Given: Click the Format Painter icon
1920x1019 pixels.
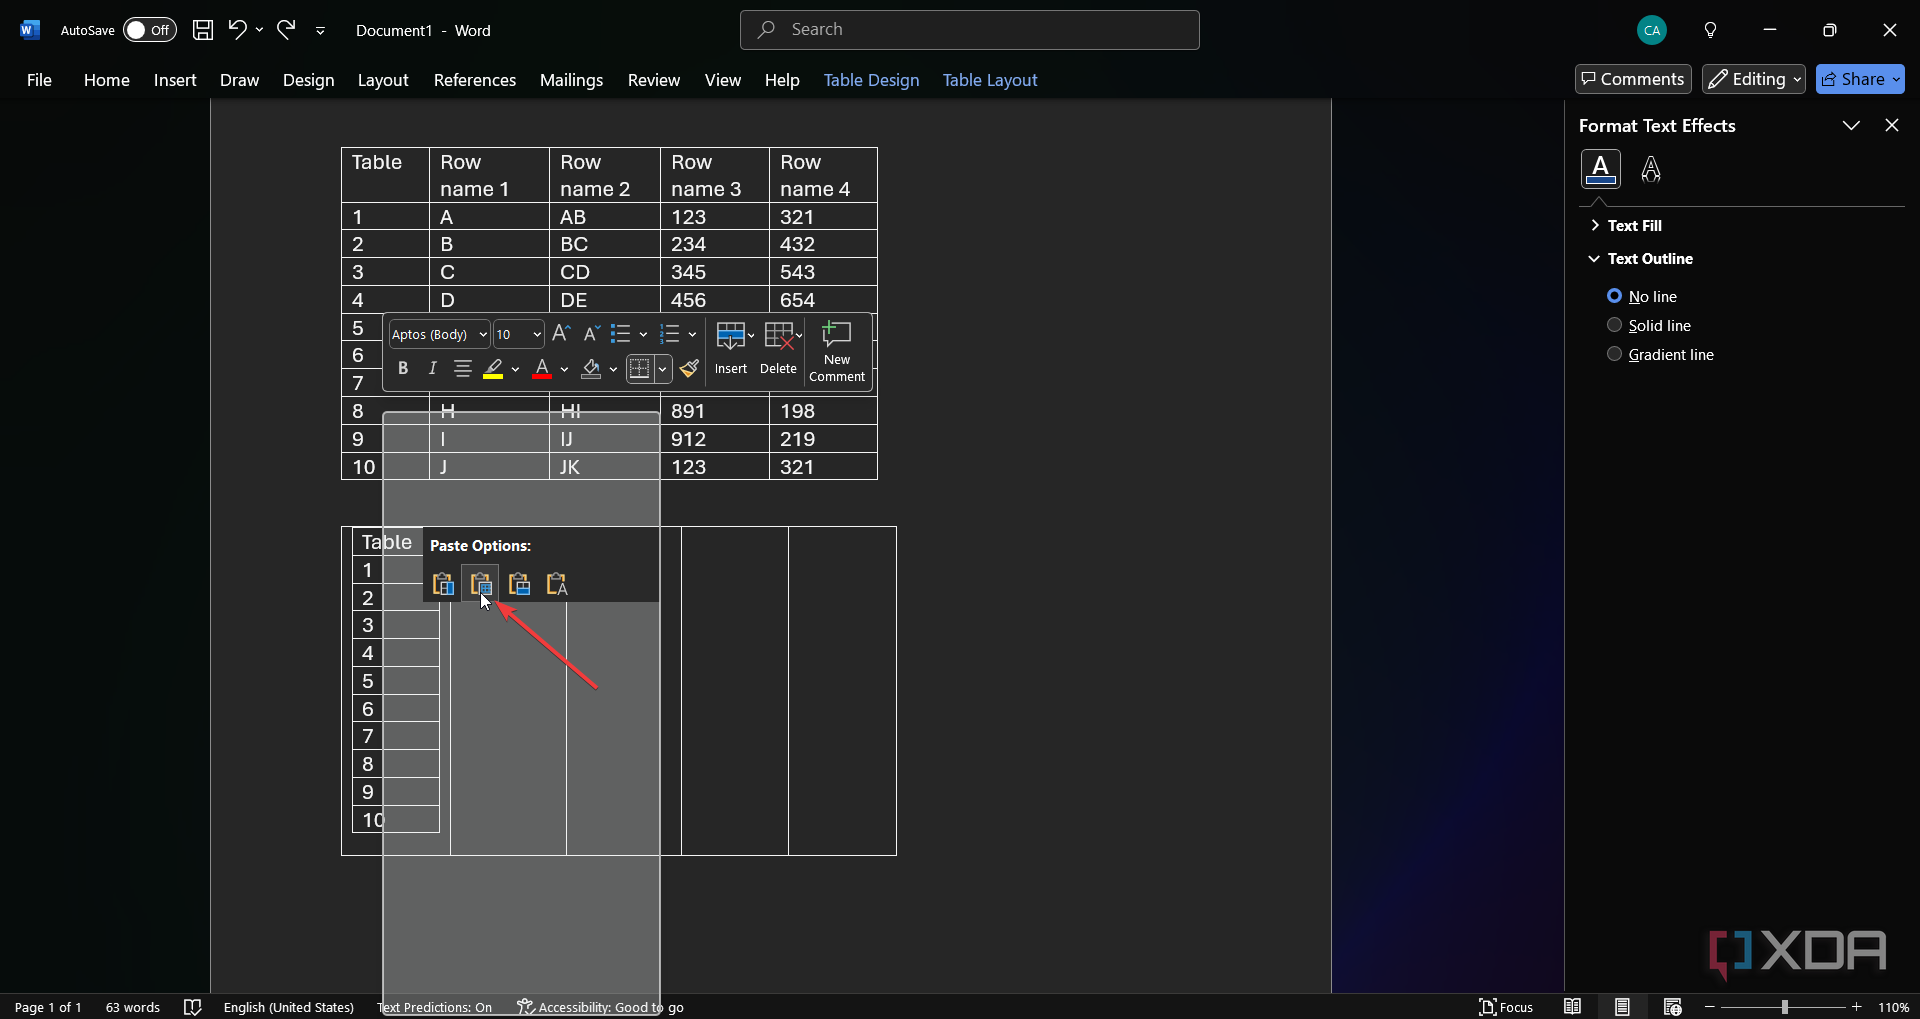Looking at the screenshot, I should [689, 369].
